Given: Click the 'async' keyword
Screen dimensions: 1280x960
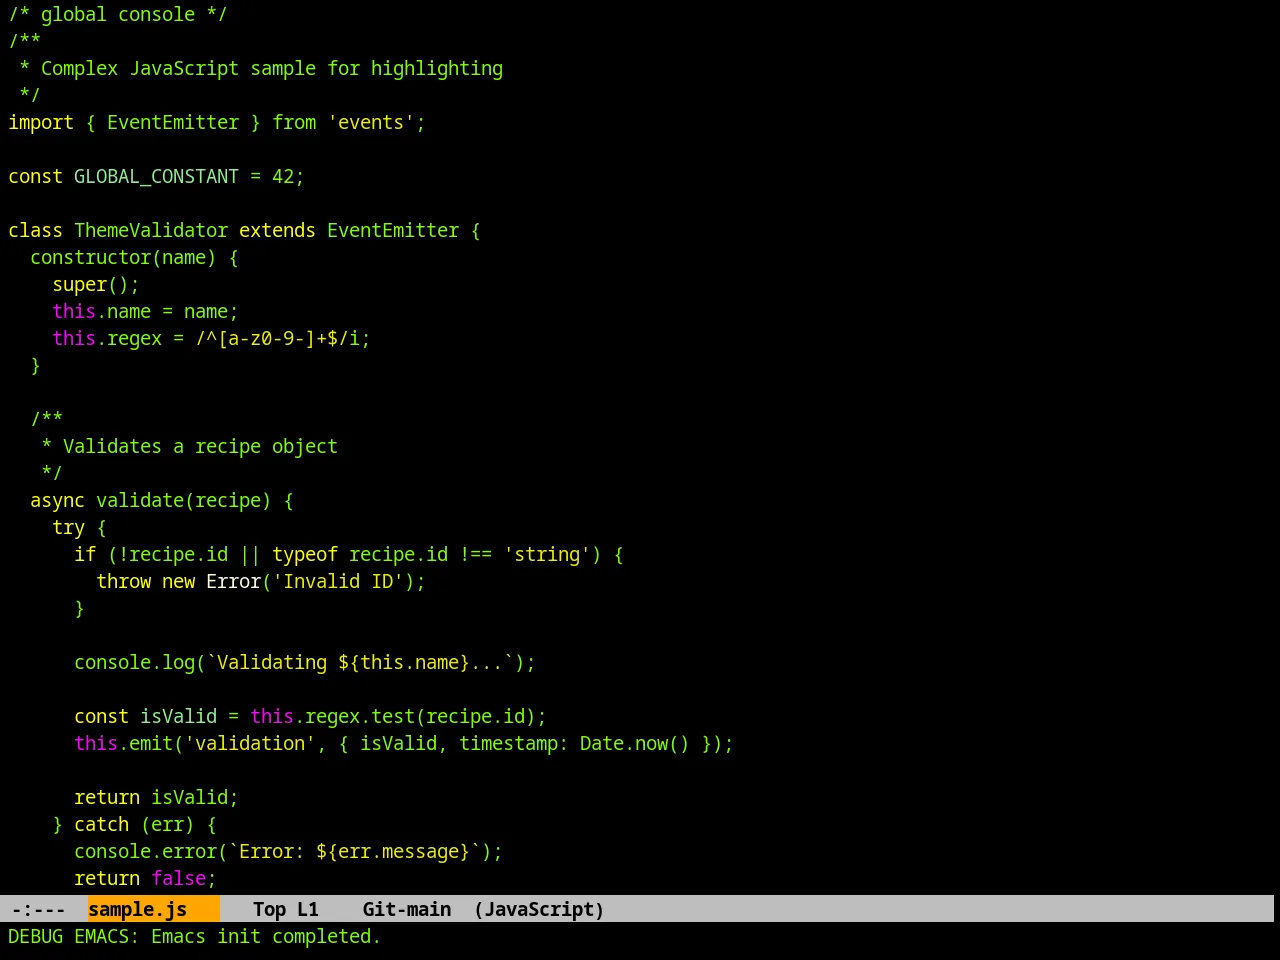Looking at the screenshot, I should tap(57, 500).
